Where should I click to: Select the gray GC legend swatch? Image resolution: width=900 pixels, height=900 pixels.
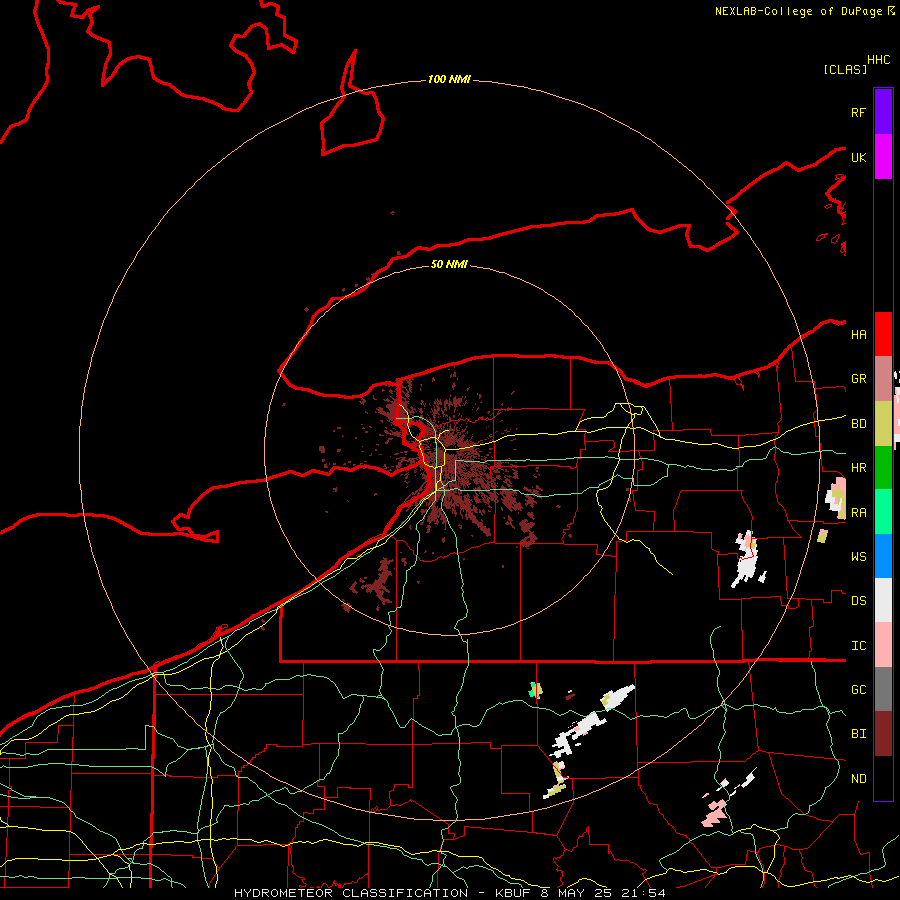(883, 689)
